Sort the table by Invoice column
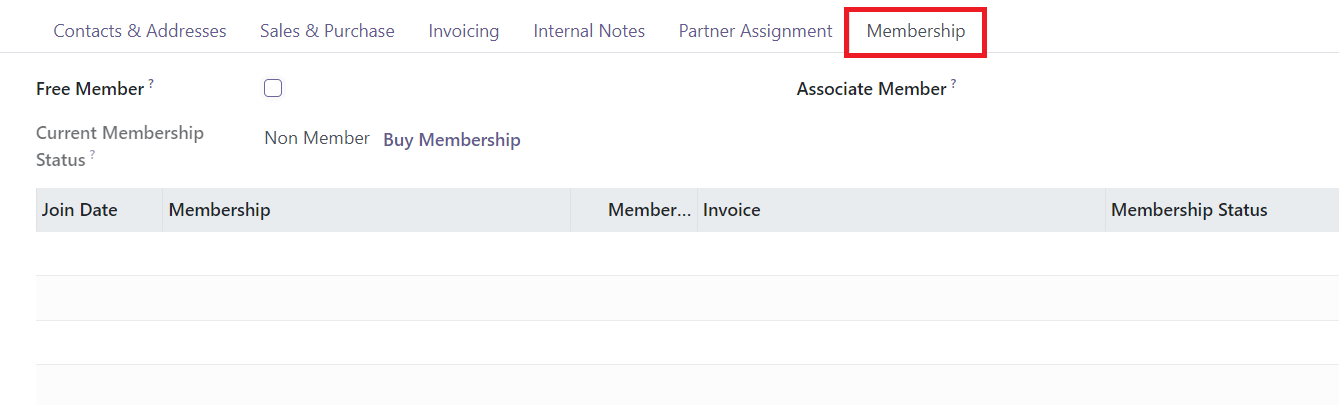The image size is (1339, 405). pos(732,210)
